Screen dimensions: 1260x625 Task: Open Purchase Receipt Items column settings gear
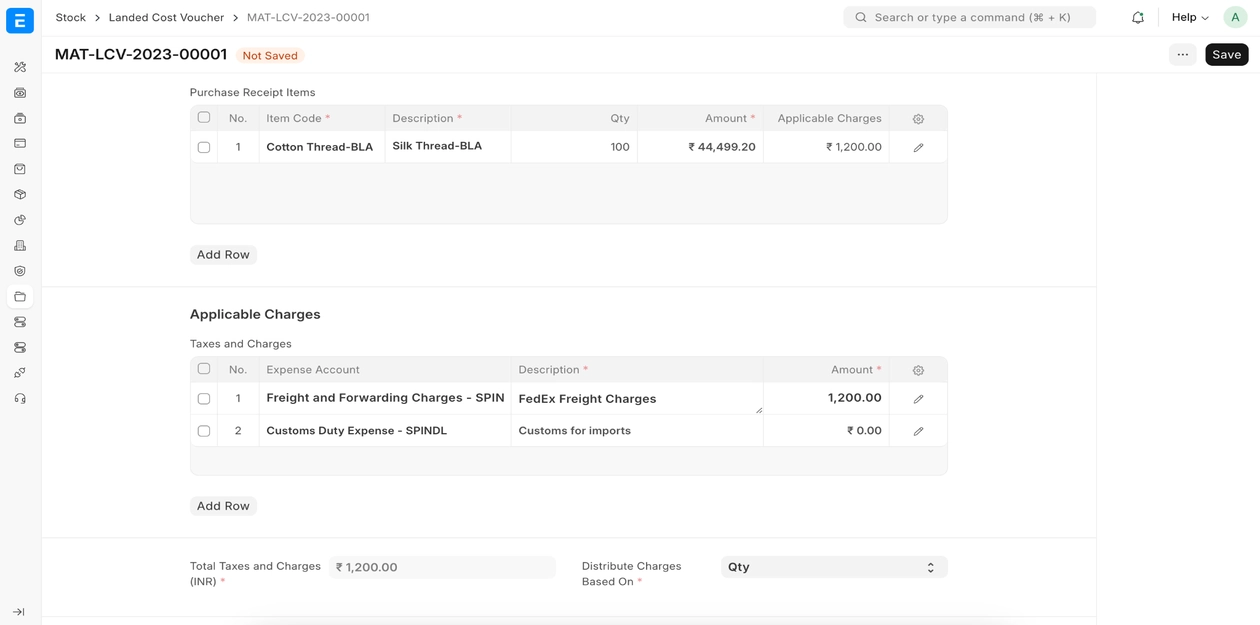point(918,119)
